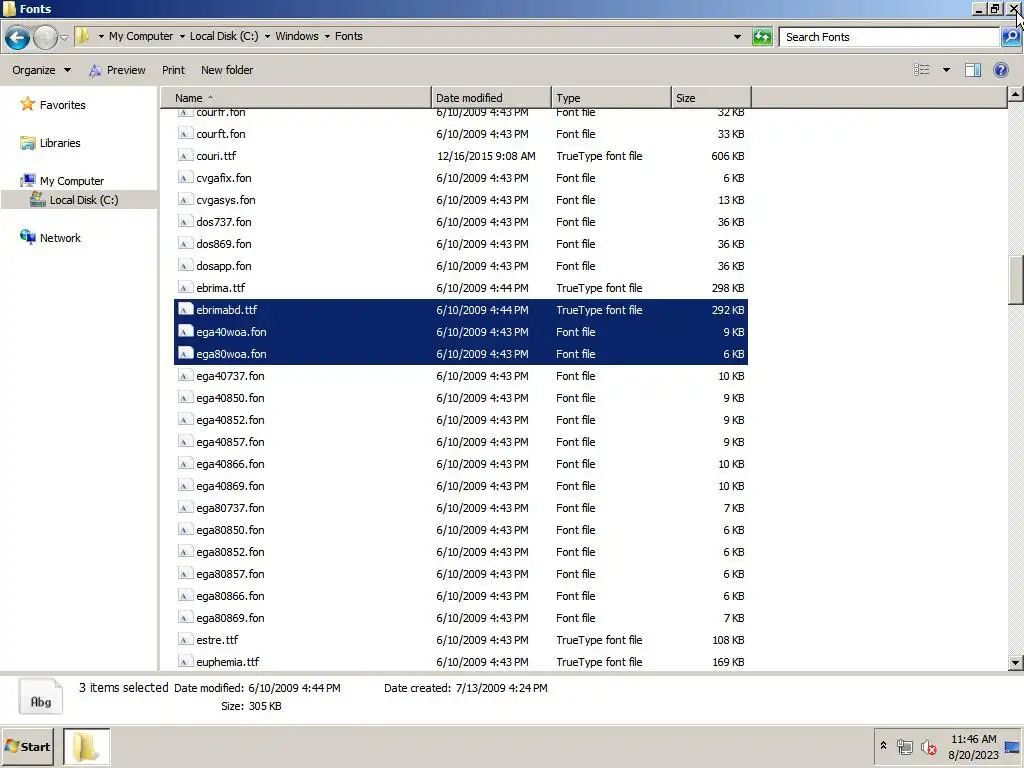Click the vertical scrollbar thumb

point(1015,280)
